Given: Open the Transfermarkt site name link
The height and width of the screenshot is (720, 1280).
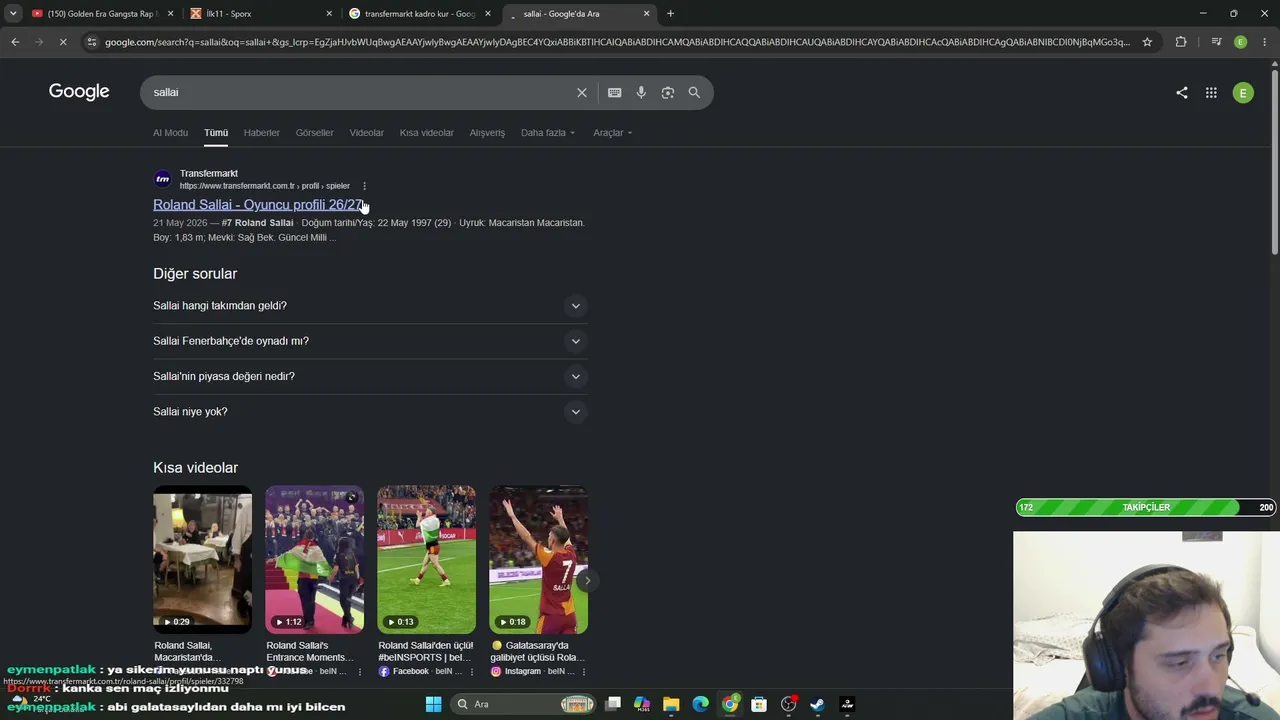Looking at the screenshot, I should pyautogui.click(x=209, y=174).
